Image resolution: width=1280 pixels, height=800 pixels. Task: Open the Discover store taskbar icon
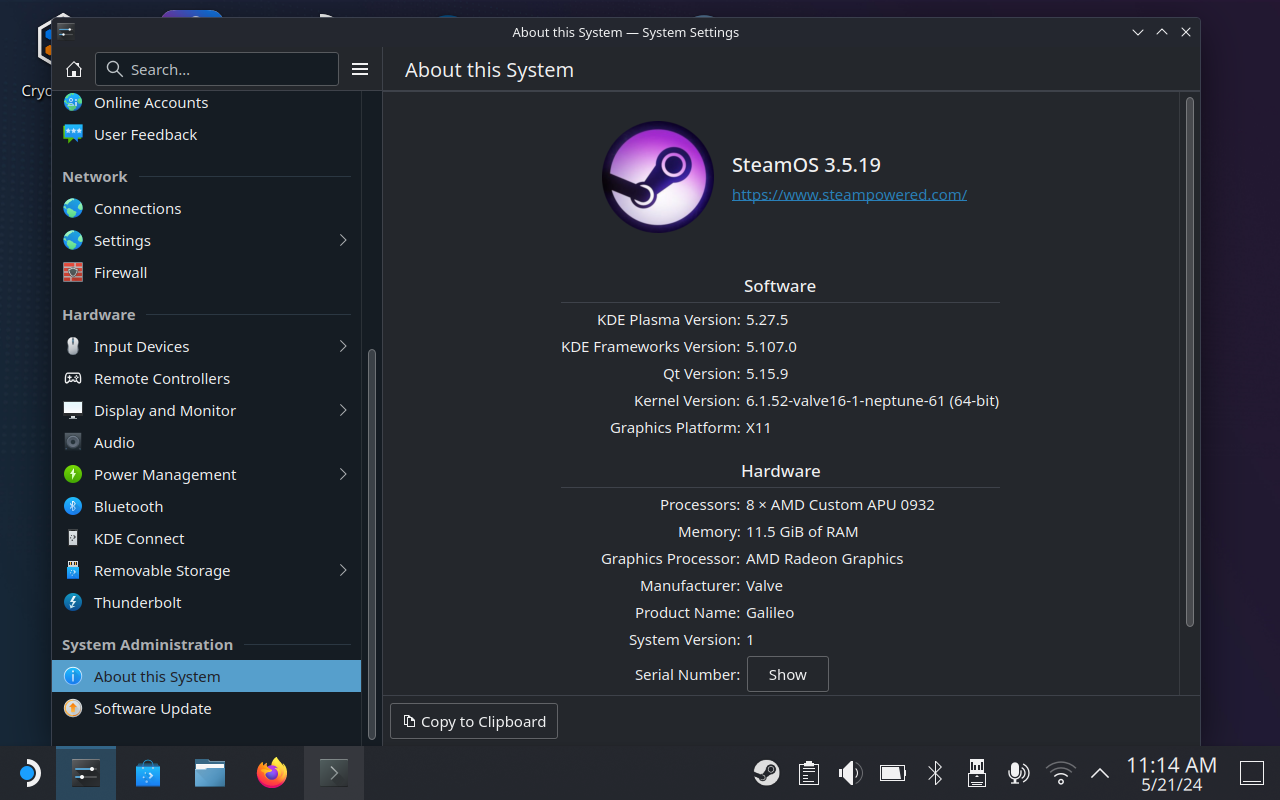[x=148, y=773]
